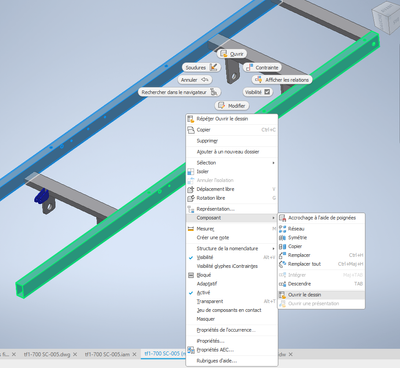Click the Rotation libre icon entry
The width and height of the screenshot is (400, 368).
232,198
